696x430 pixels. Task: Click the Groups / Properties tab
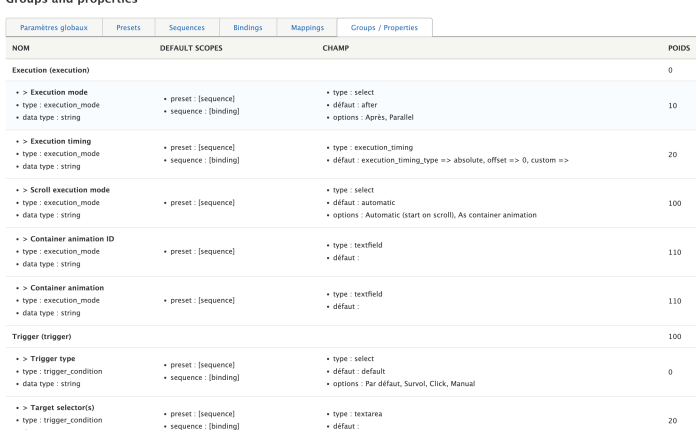tap(385, 27)
